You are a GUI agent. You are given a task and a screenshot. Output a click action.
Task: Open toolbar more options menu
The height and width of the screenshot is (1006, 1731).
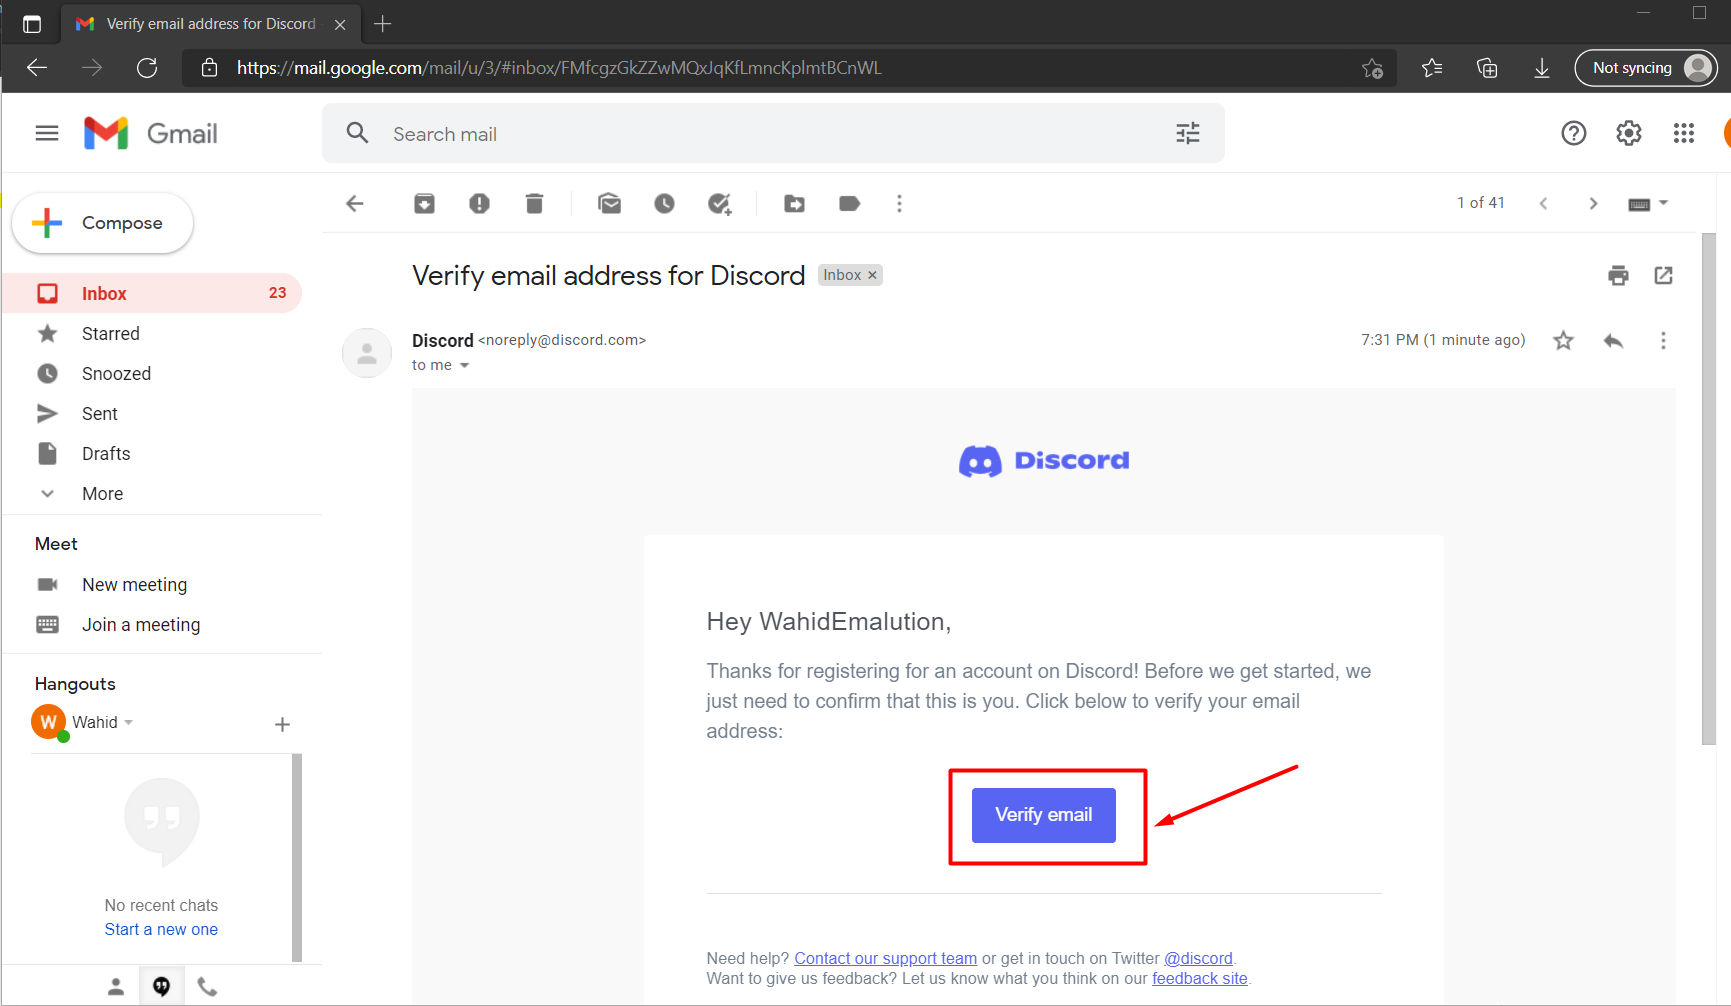[x=899, y=204]
